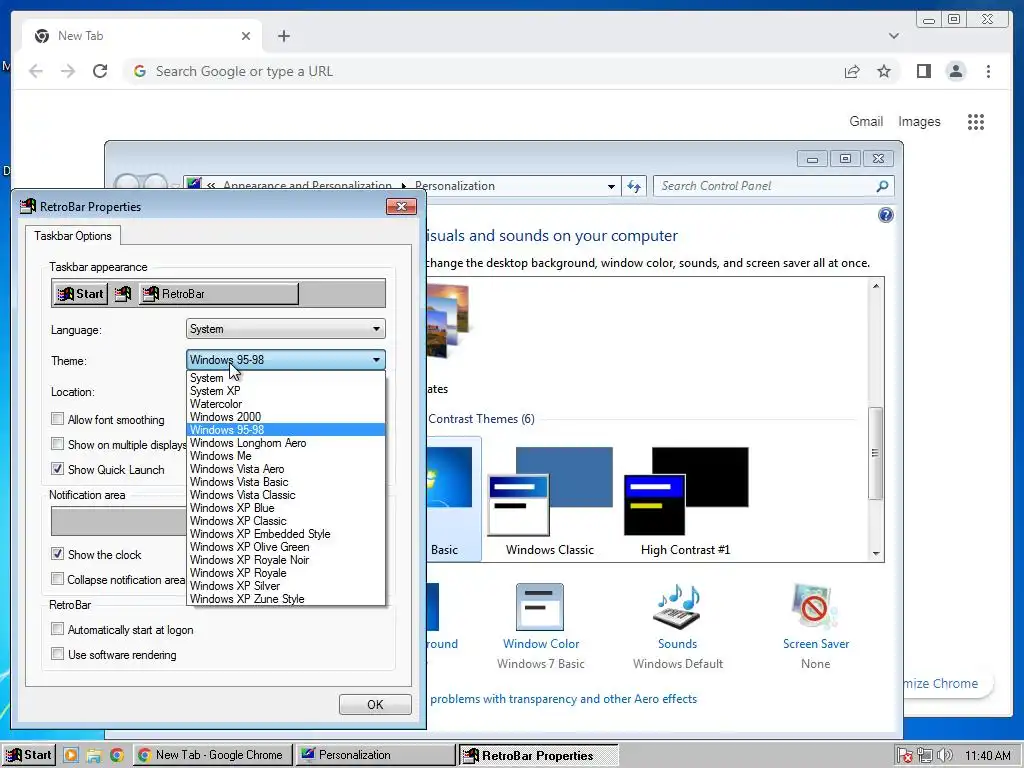
Task: Open file explorer from Quick Launch
Action: click(93, 756)
